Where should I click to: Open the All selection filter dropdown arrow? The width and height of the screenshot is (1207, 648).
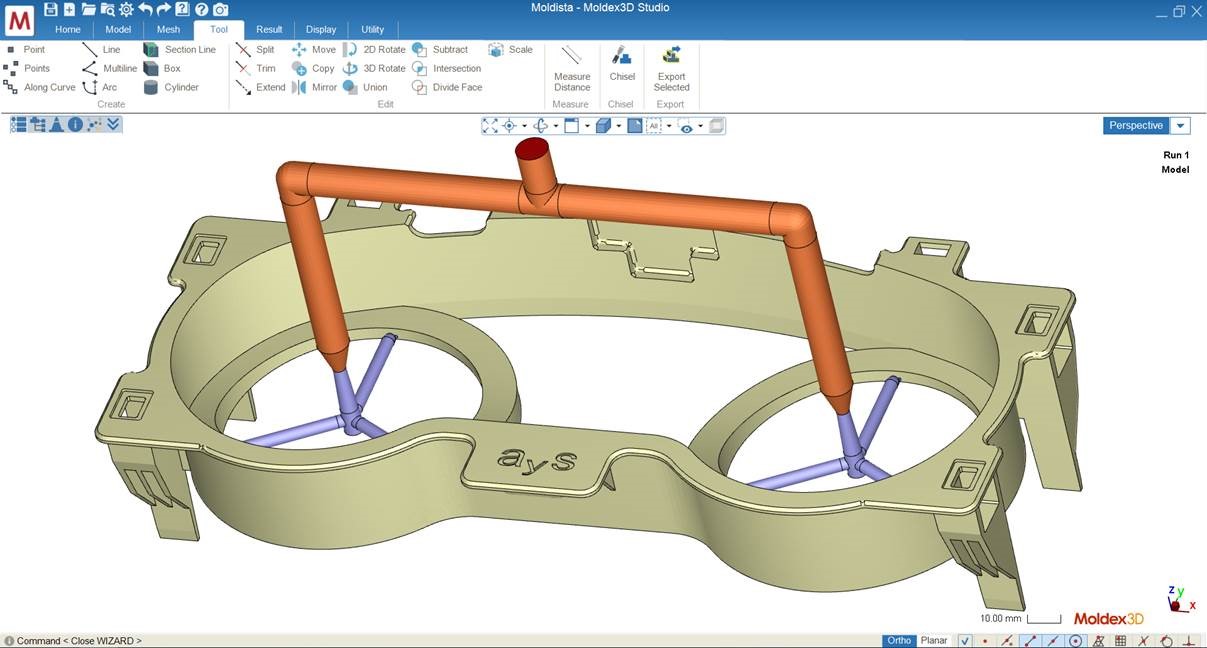coord(668,126)
